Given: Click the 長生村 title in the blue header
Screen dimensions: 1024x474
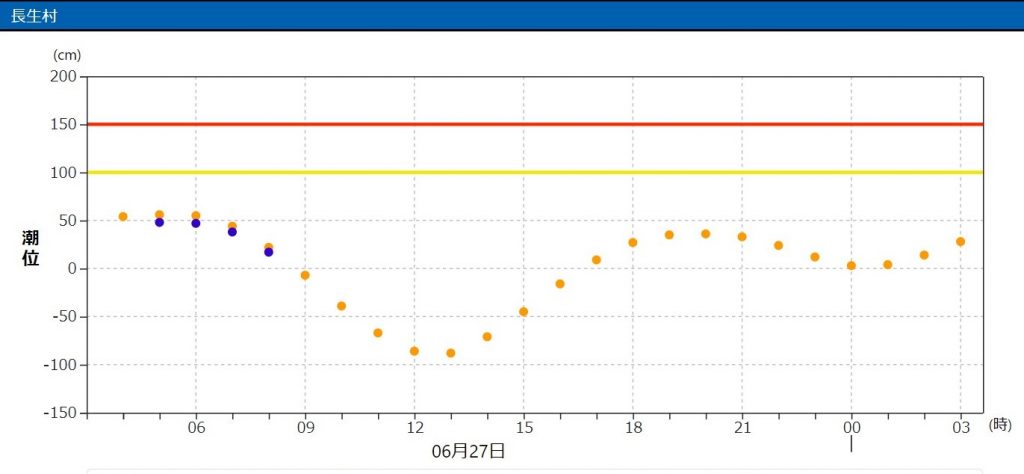Looking at the screenshot, I should (34, 16).
